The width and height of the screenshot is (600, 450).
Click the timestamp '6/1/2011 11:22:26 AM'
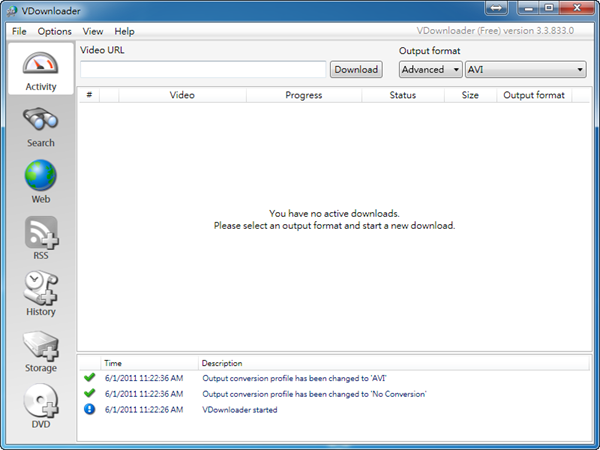pyautogui.click(x=144, y=410)
